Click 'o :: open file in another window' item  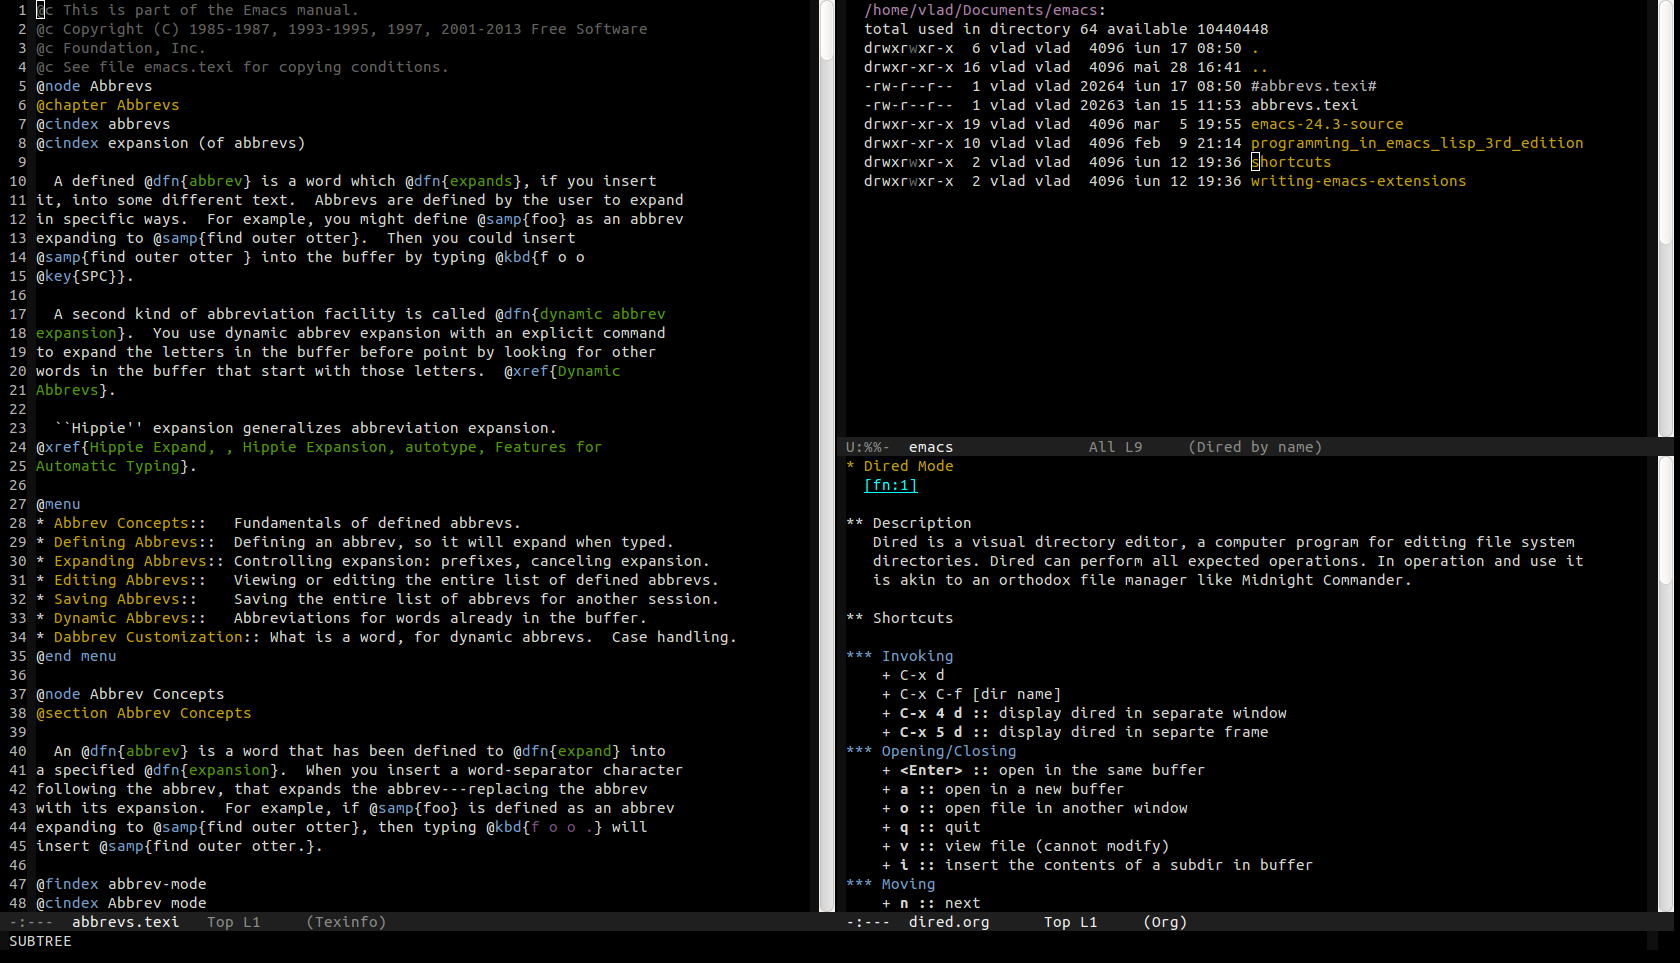1035,808
